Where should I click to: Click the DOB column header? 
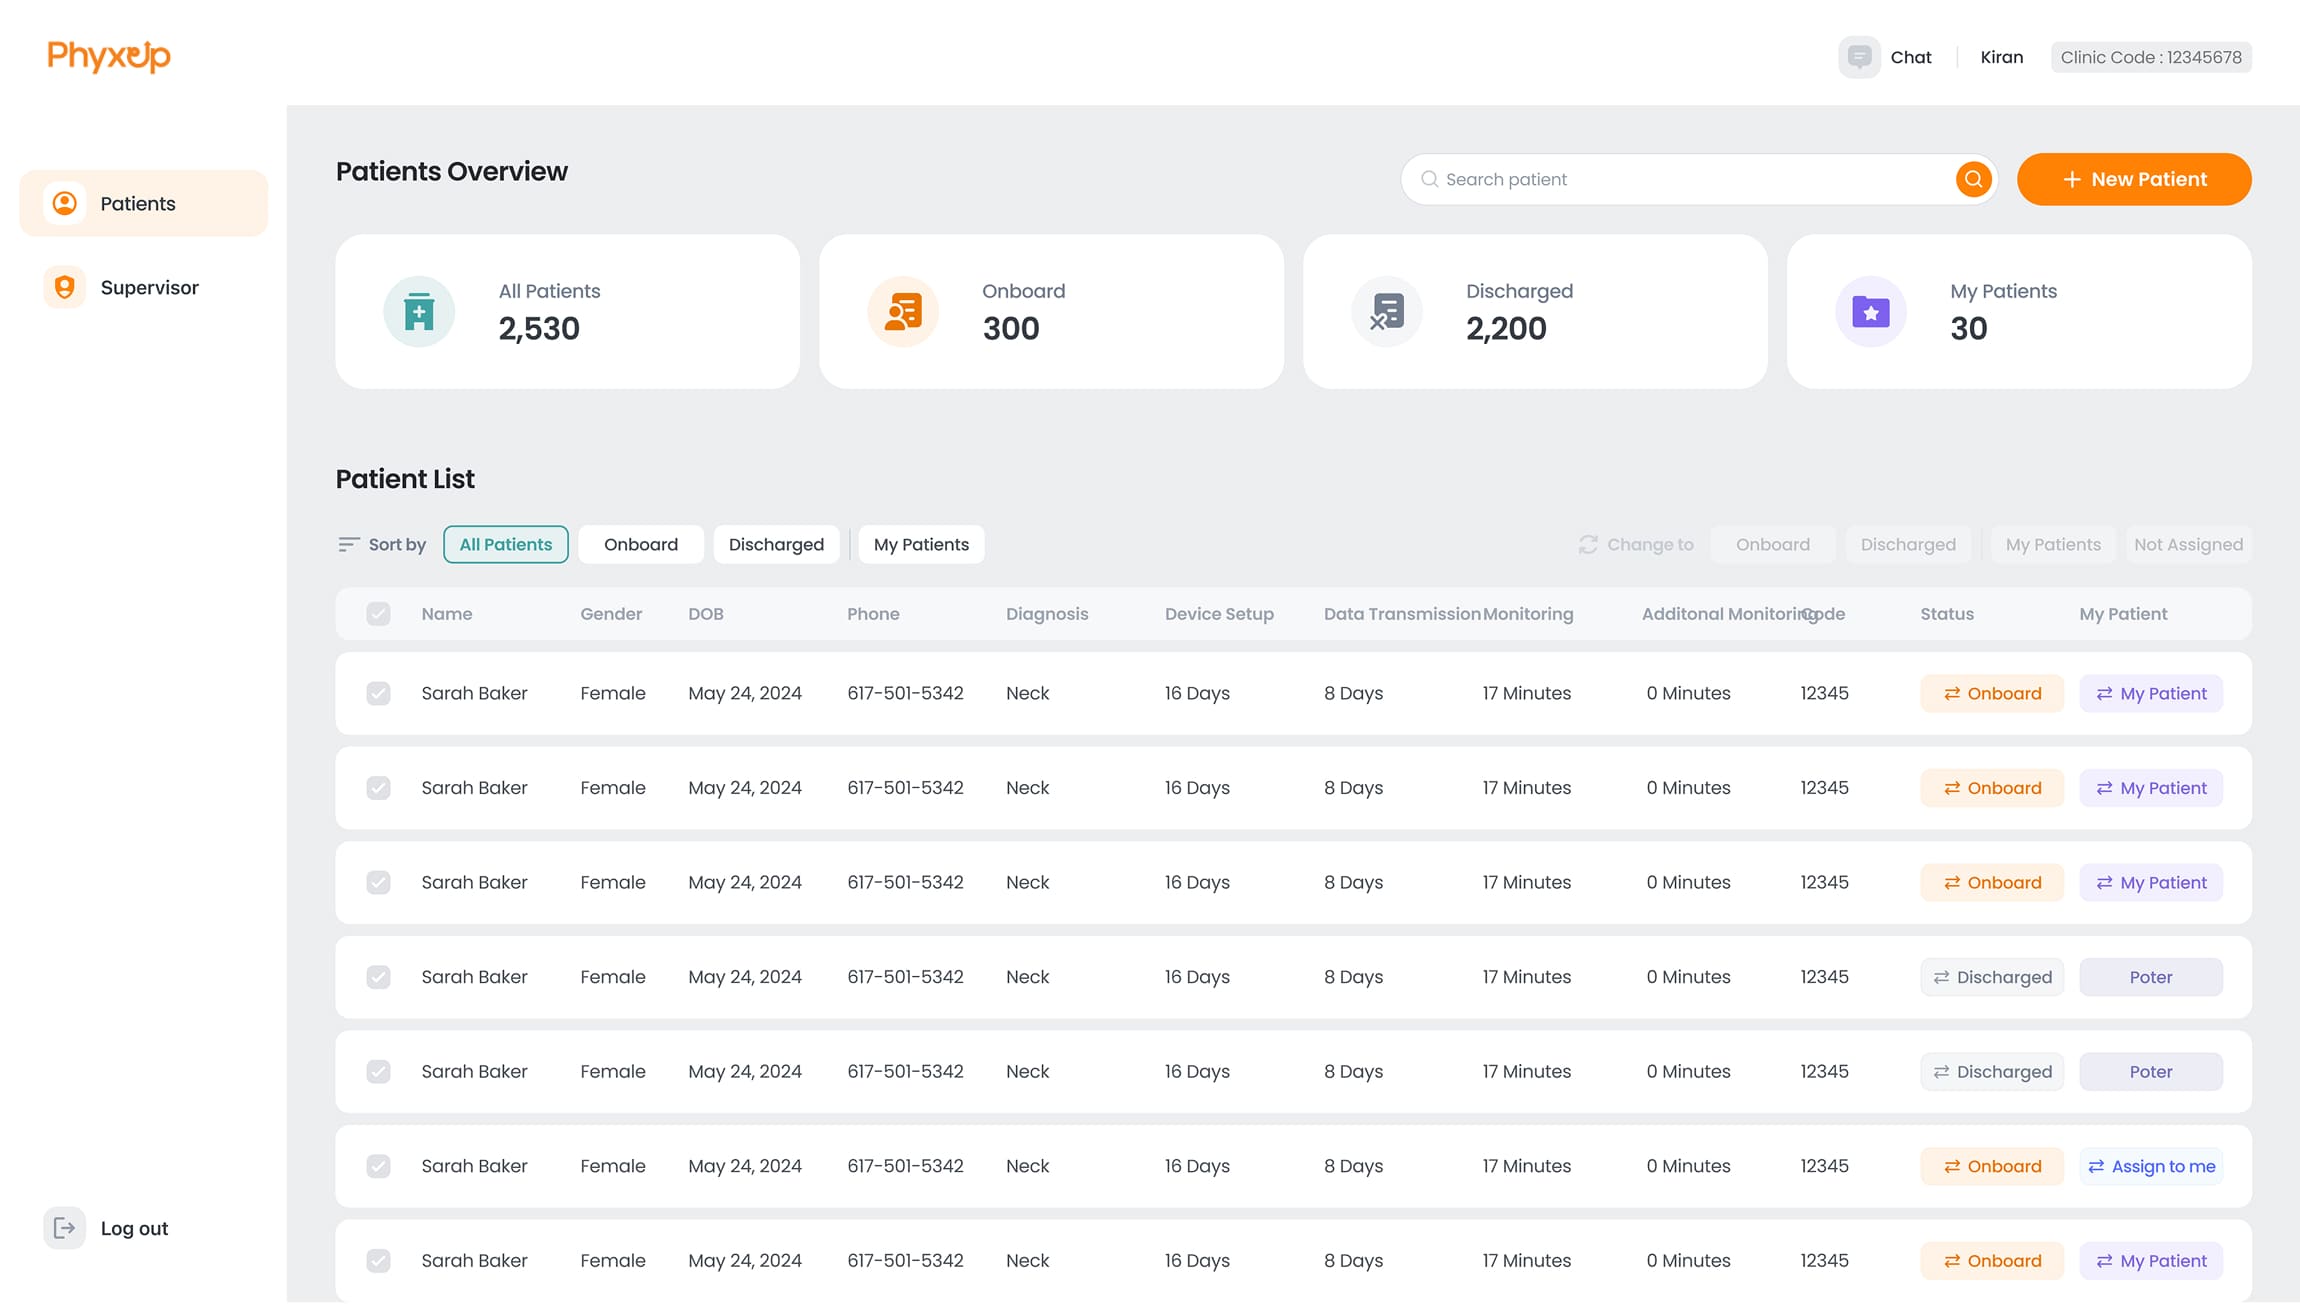706,614
